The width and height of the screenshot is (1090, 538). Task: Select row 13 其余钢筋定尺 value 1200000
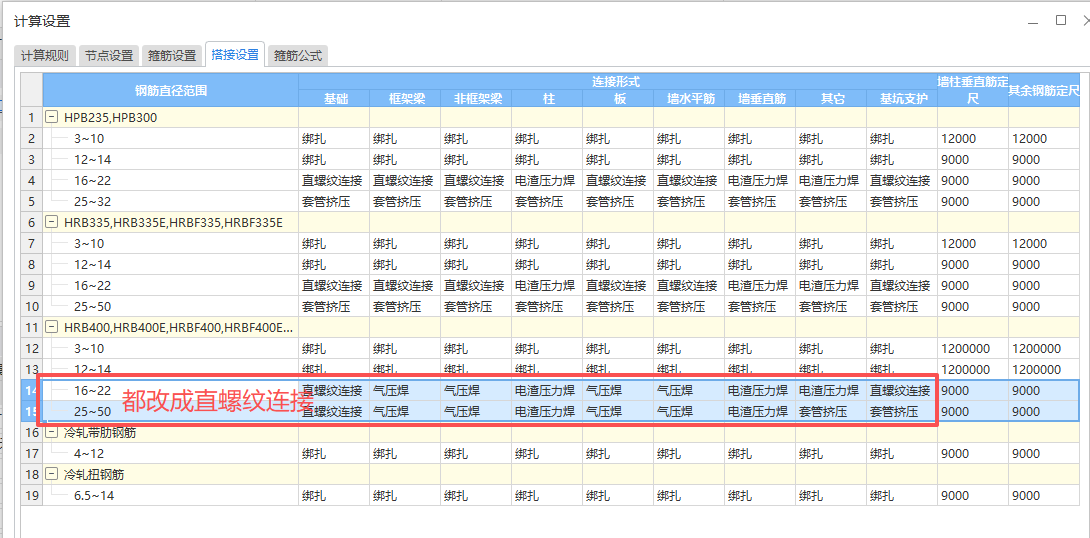pos(1043,370)
